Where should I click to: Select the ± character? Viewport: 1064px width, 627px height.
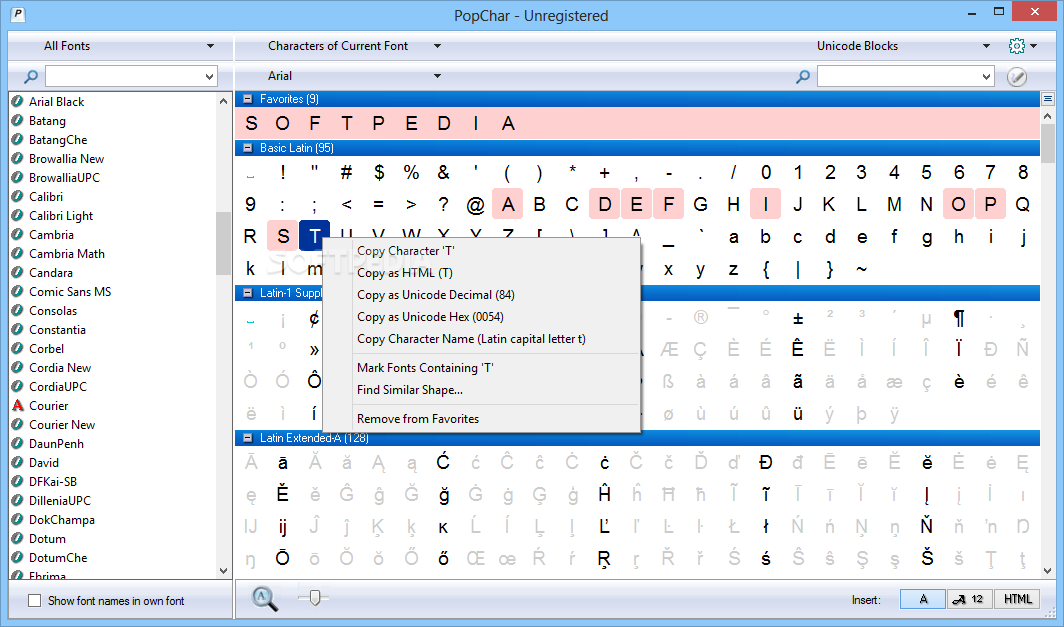click(x=798, y=318)
